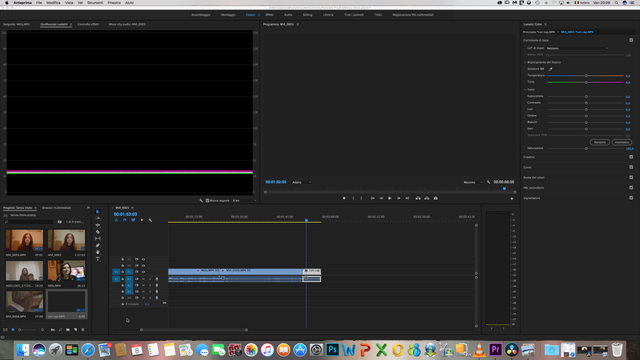The height and width of the screenshot is (360, 640).
Task: Toggle Correzione di base checkbox
Action: point(631,40)
